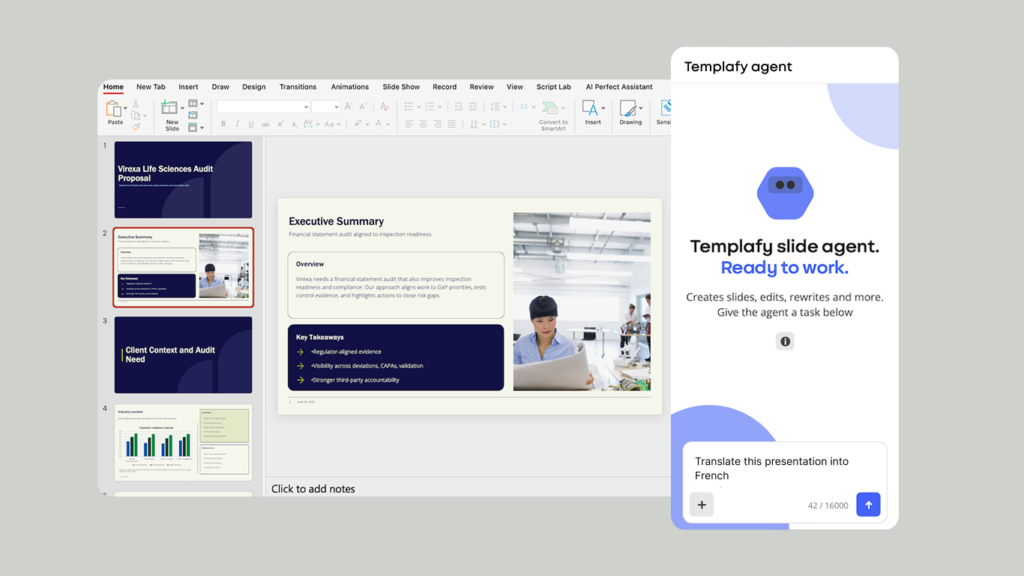Click the photo on the Executive Summary slide
The width and height of the screenshot is (1024, 576).
(x=582, y=301)
